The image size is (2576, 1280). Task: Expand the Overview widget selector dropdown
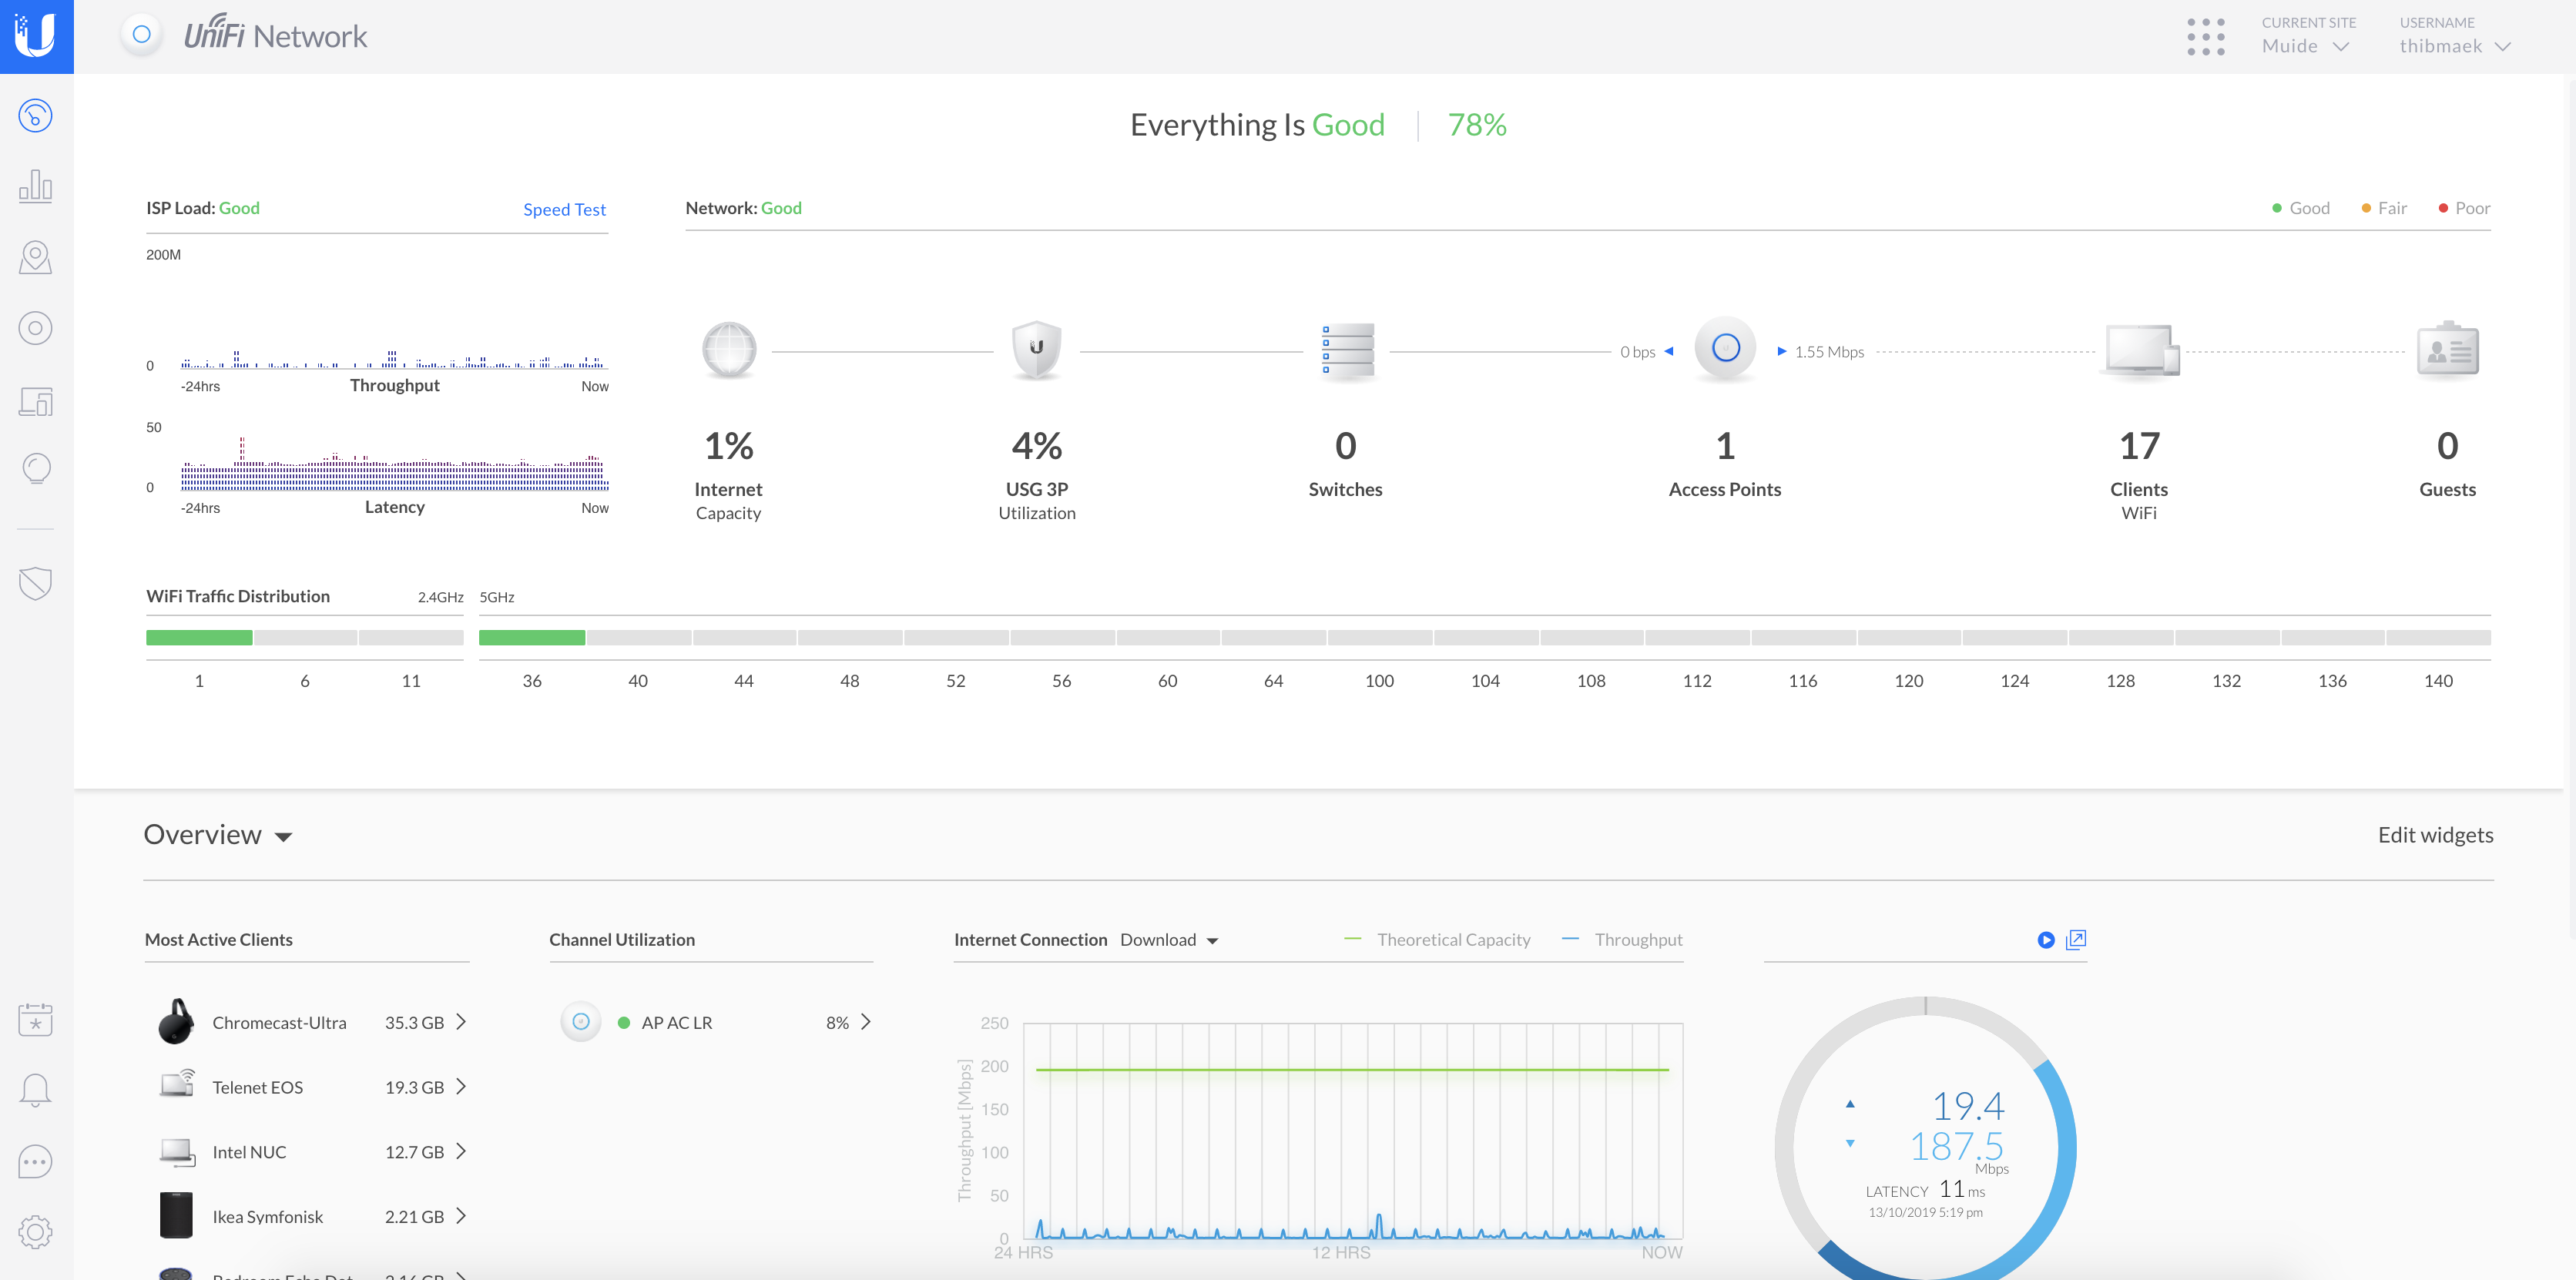pos(218,835)
